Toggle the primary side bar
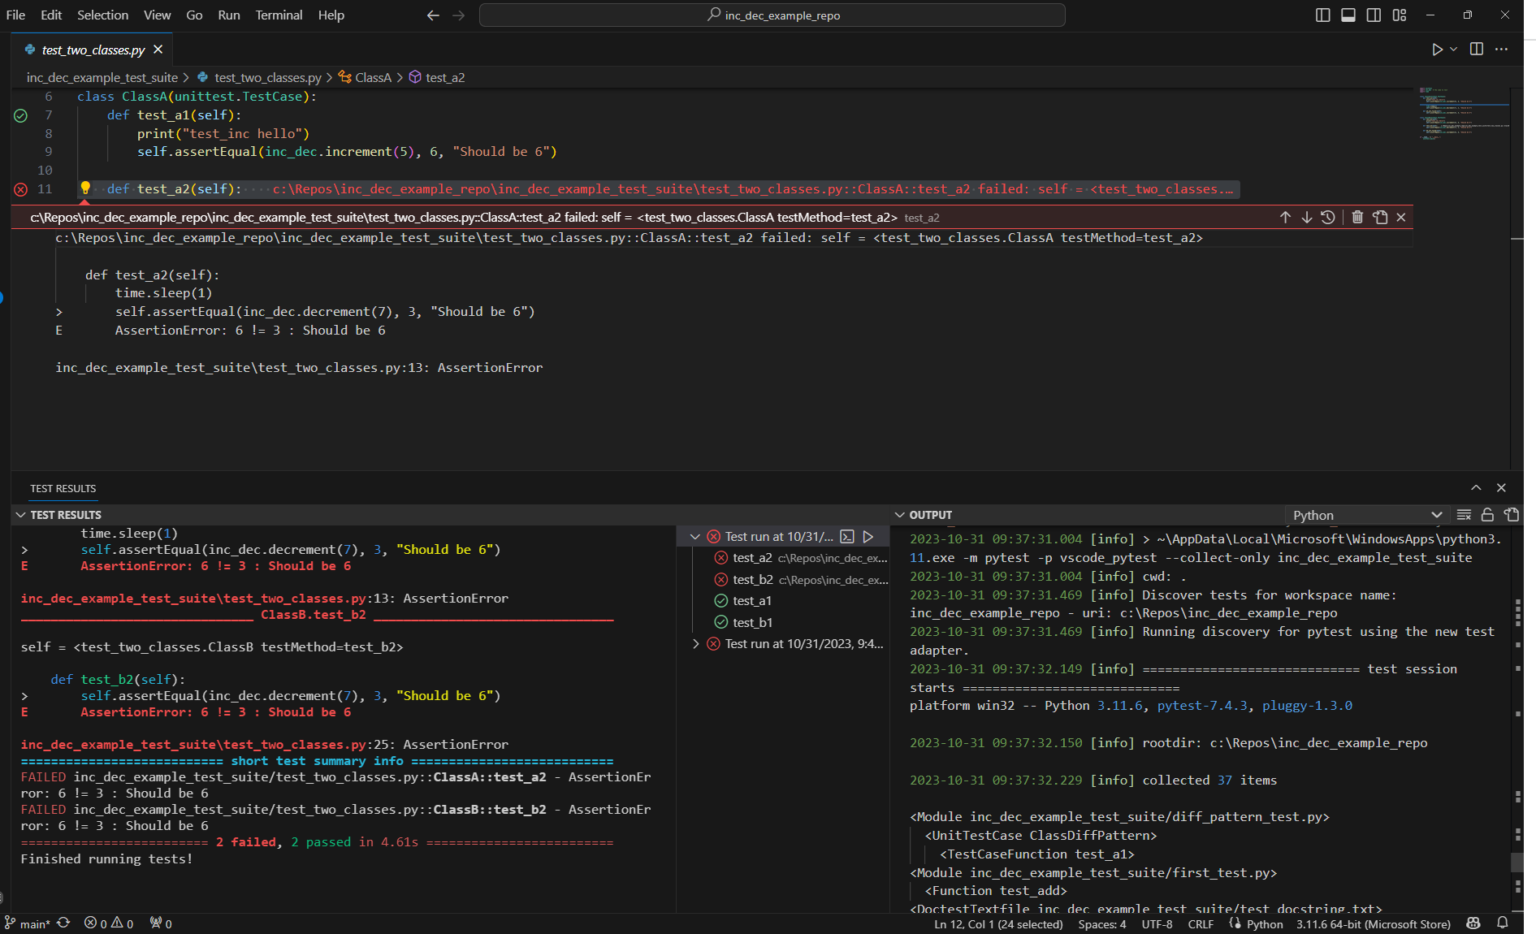This screenshot has height=934, width=1536. [x=1323, y=15]
